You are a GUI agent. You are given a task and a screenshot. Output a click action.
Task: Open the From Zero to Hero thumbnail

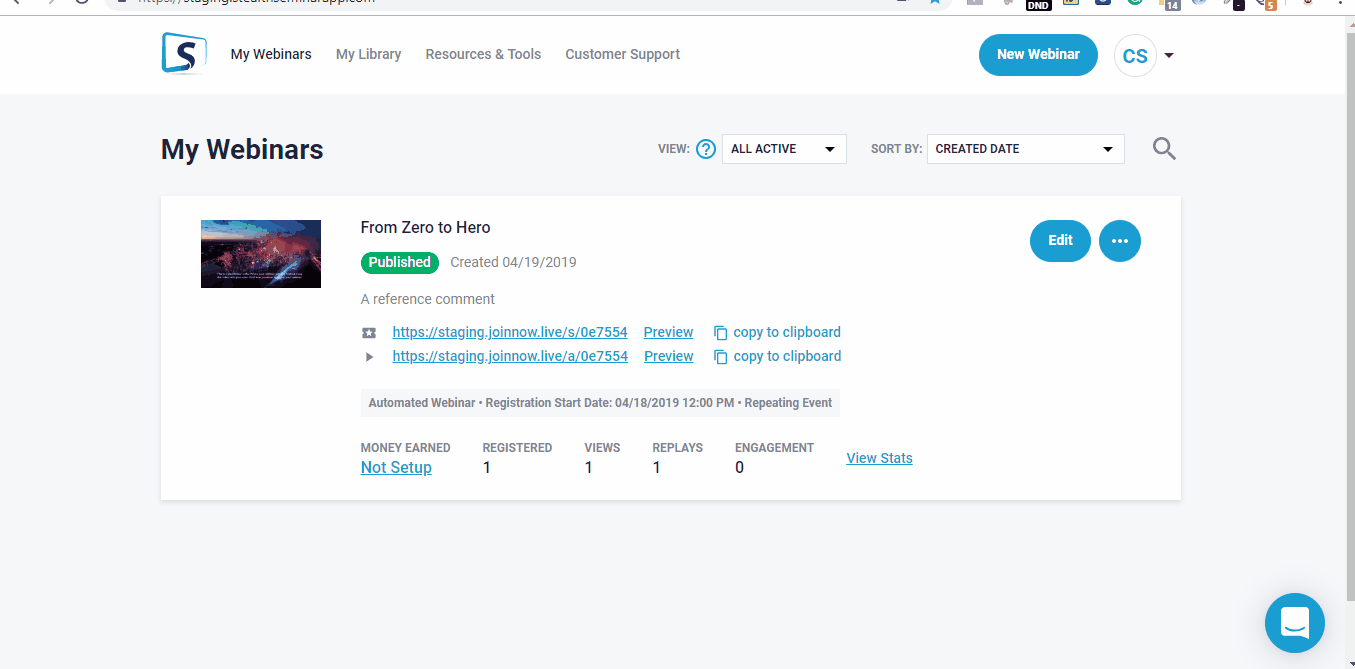[x=261, y=254]
